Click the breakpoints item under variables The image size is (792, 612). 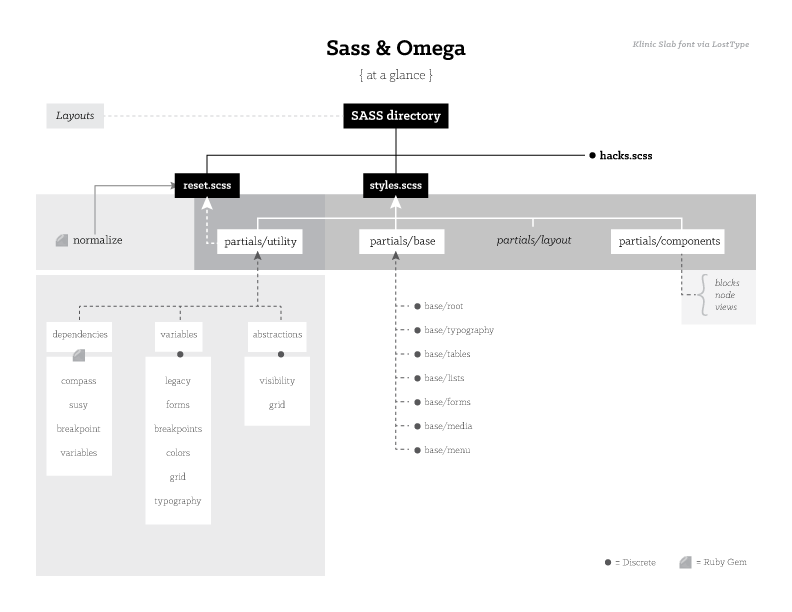[x=178, y=429]
